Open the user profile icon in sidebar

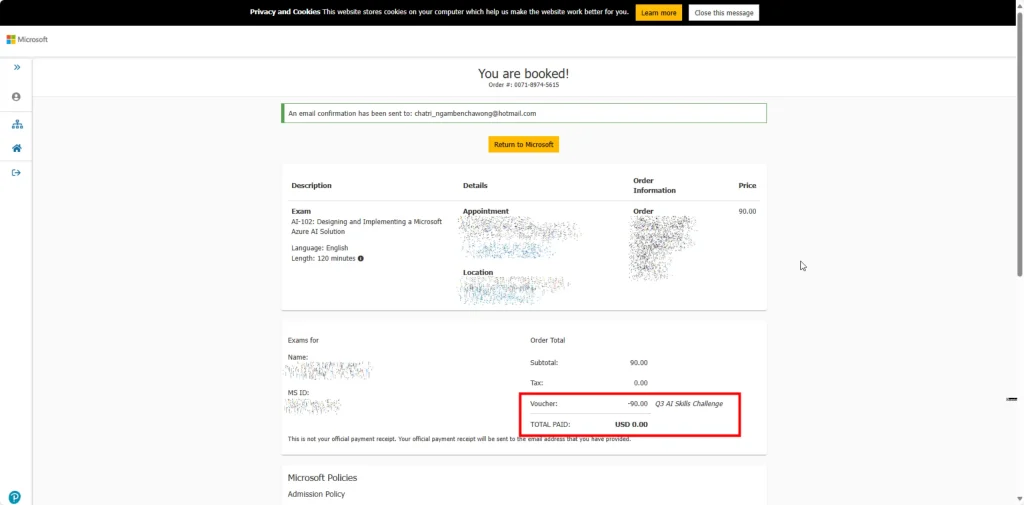tap(16, 97)
